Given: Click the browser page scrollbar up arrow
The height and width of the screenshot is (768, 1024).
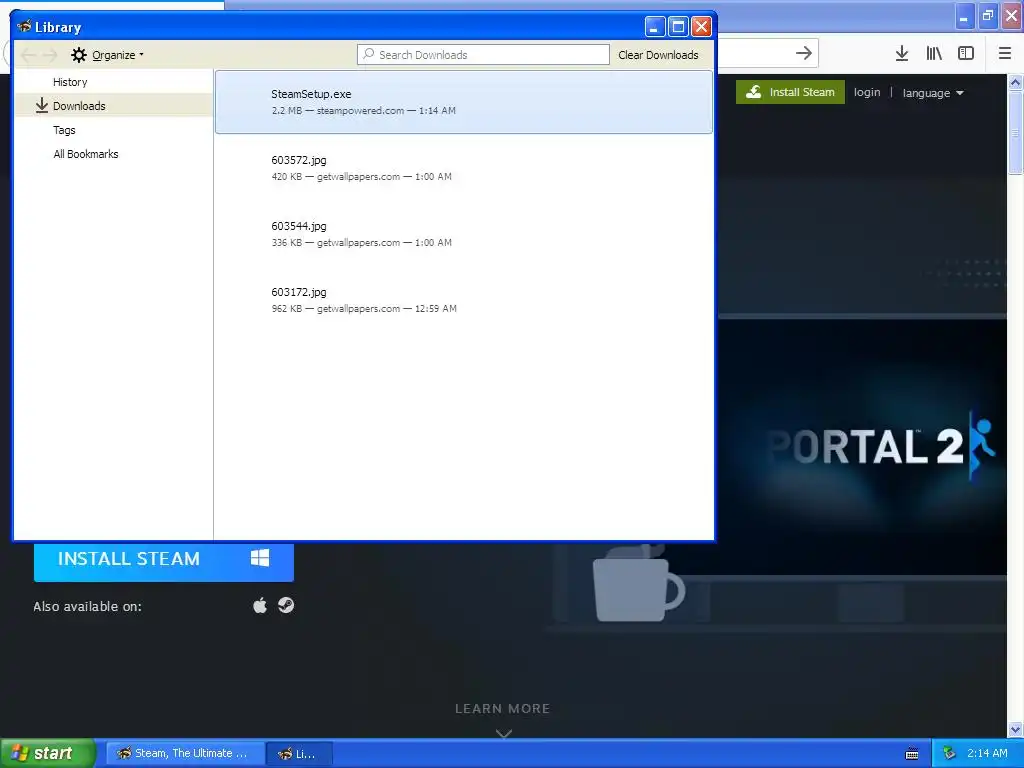Looking at the screenshot, I should 1015,82.
